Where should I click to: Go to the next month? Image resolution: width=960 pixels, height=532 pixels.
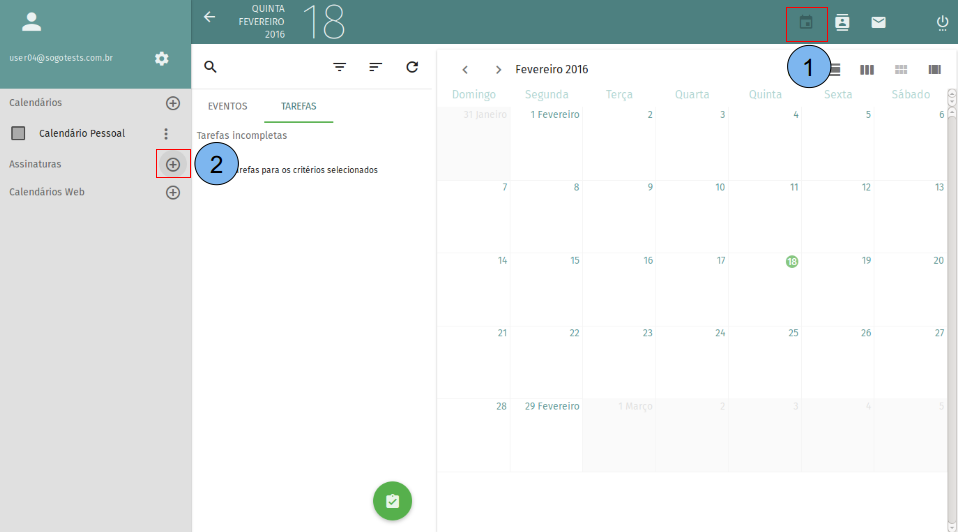click(498, 70)
